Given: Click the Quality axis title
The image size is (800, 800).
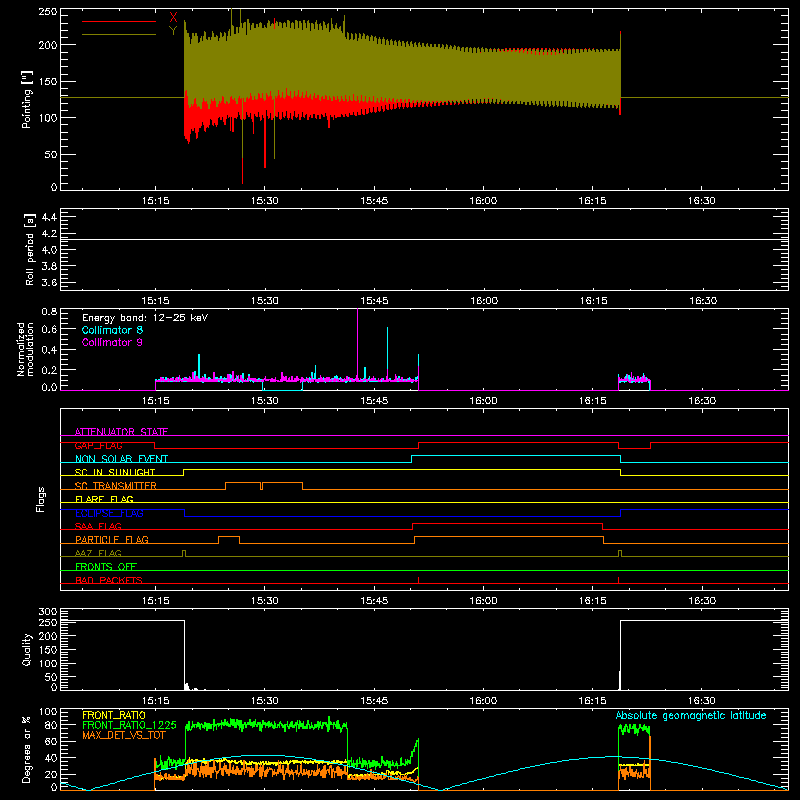Looking at the screenshot, I should tap(27, 649).
